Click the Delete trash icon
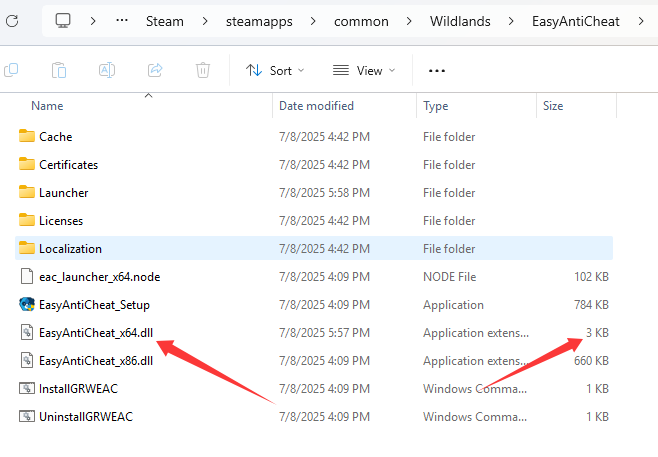Viewport: 658px width, 457px height. [x=203, y=70]
